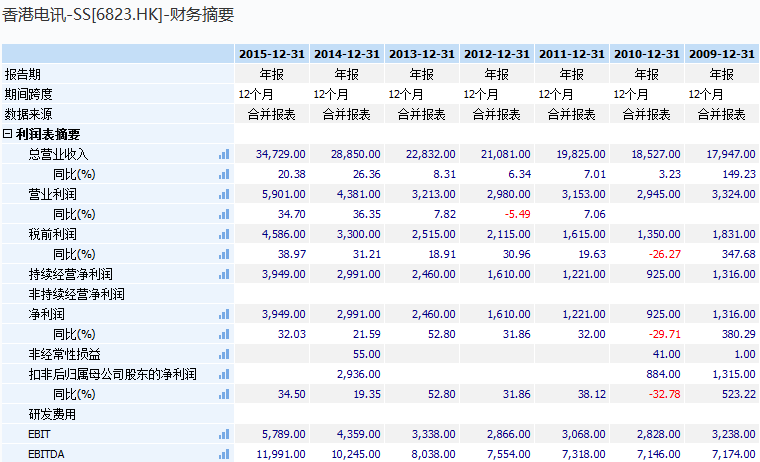This screenshot has width=760, height=462.
Task: Select growth value 347.68
Action: click(739, 254)
